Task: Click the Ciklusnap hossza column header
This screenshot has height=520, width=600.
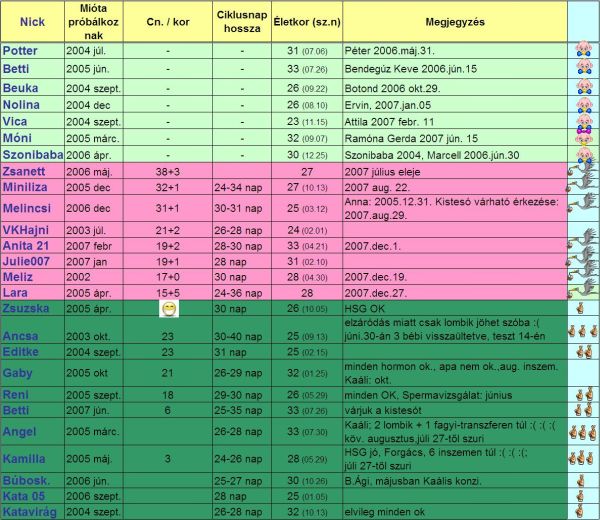Action: [x=240, y=21]
